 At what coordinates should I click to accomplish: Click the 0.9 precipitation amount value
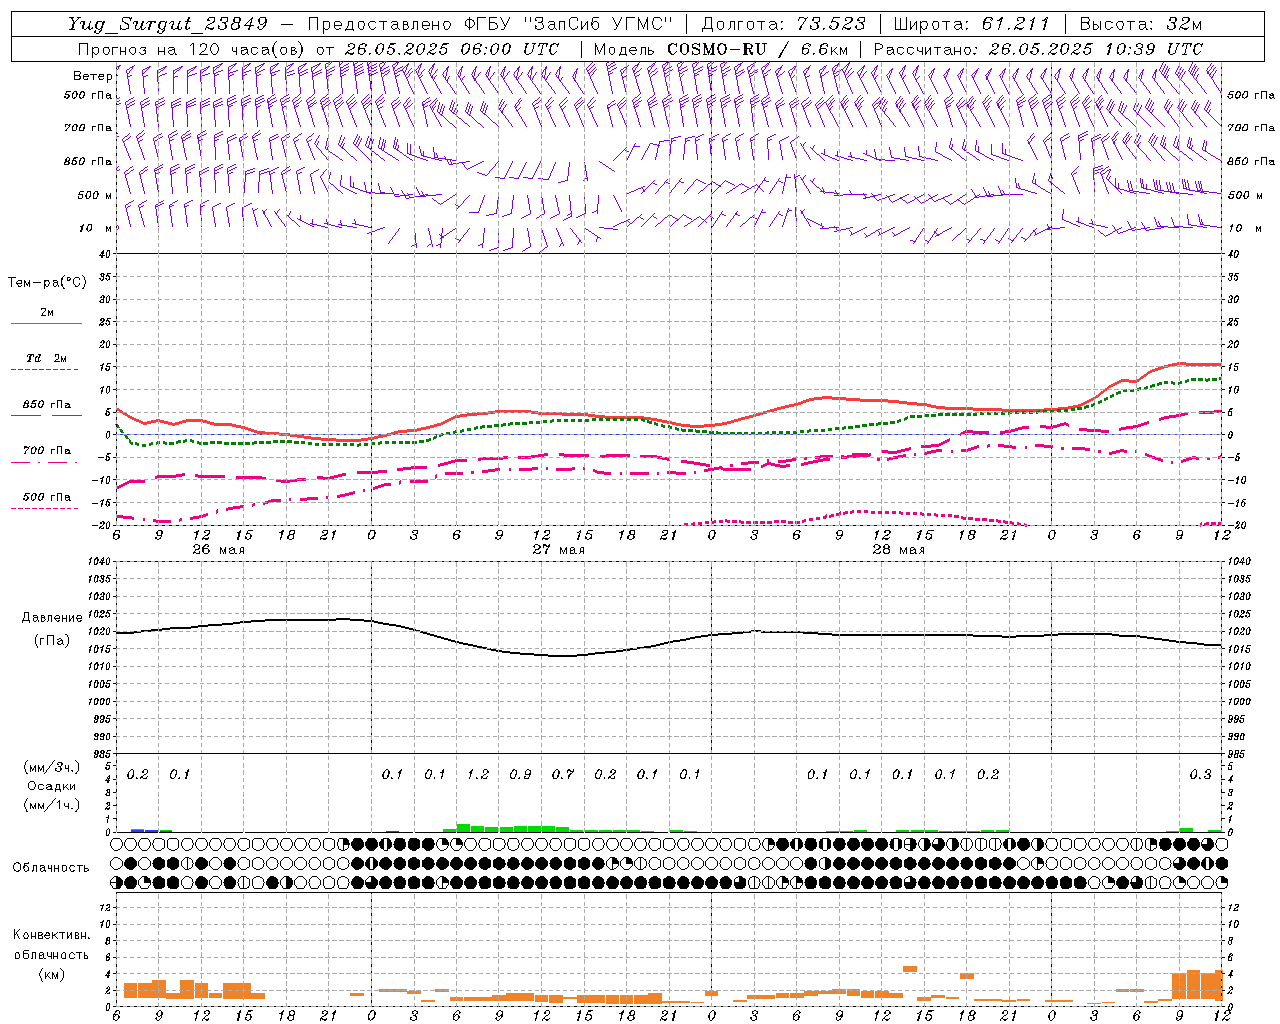pyautogui.click(x=520, y=774)
